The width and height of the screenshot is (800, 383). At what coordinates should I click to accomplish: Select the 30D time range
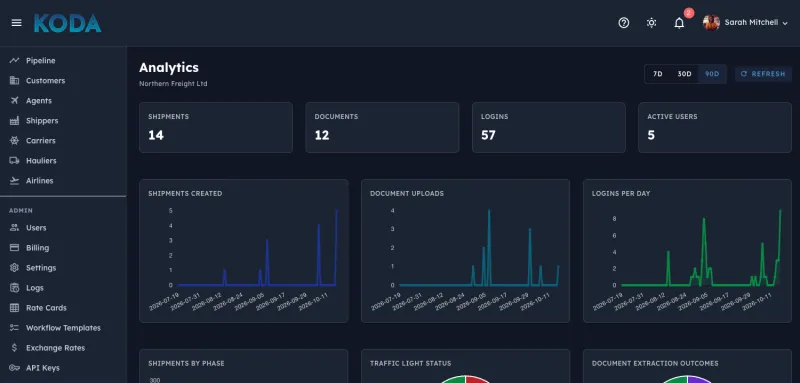click(x=684, y=74)
